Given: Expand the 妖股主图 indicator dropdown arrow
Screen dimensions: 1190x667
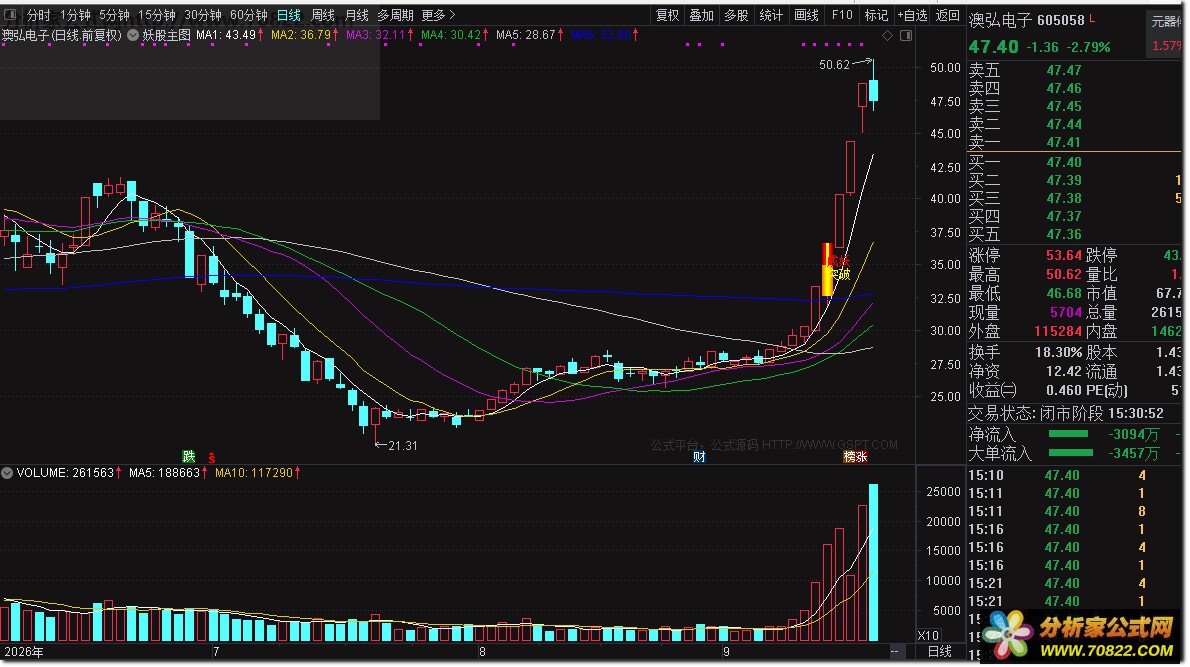Looking at the screenshot, I should 133,35.
